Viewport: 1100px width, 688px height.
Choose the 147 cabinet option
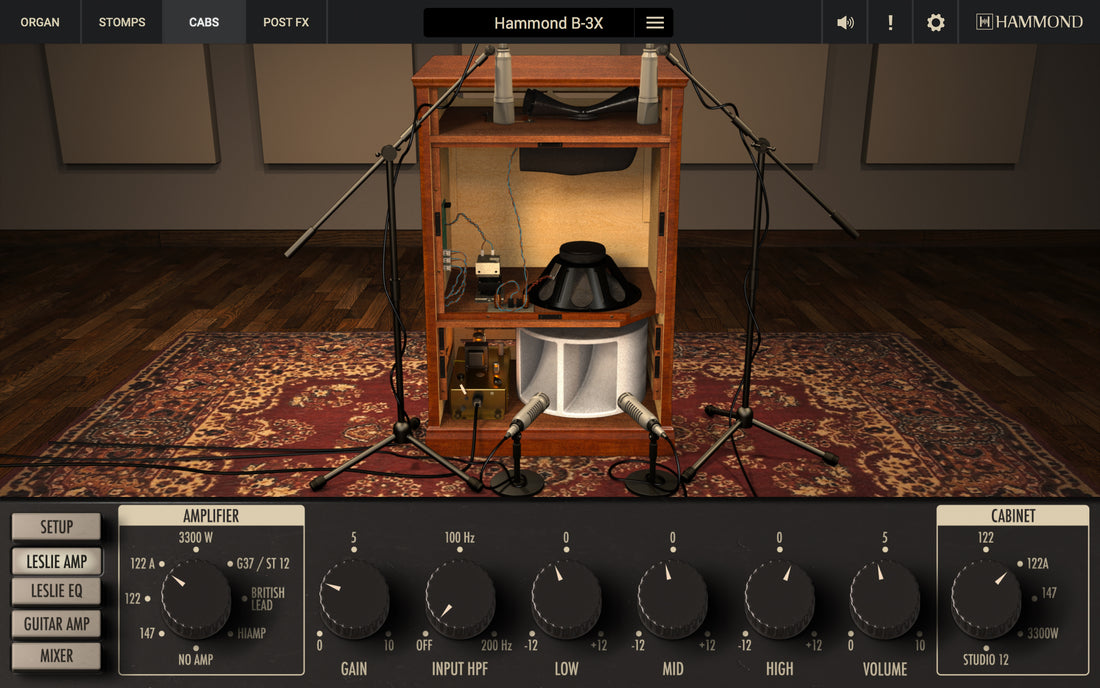1049,593
